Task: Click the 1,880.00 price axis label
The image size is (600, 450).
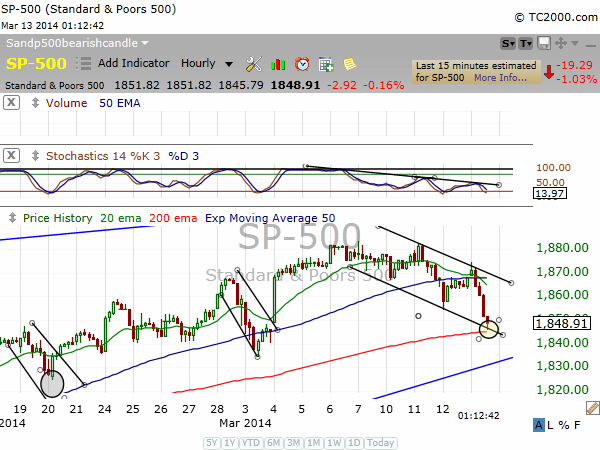Action: (562, 248)
